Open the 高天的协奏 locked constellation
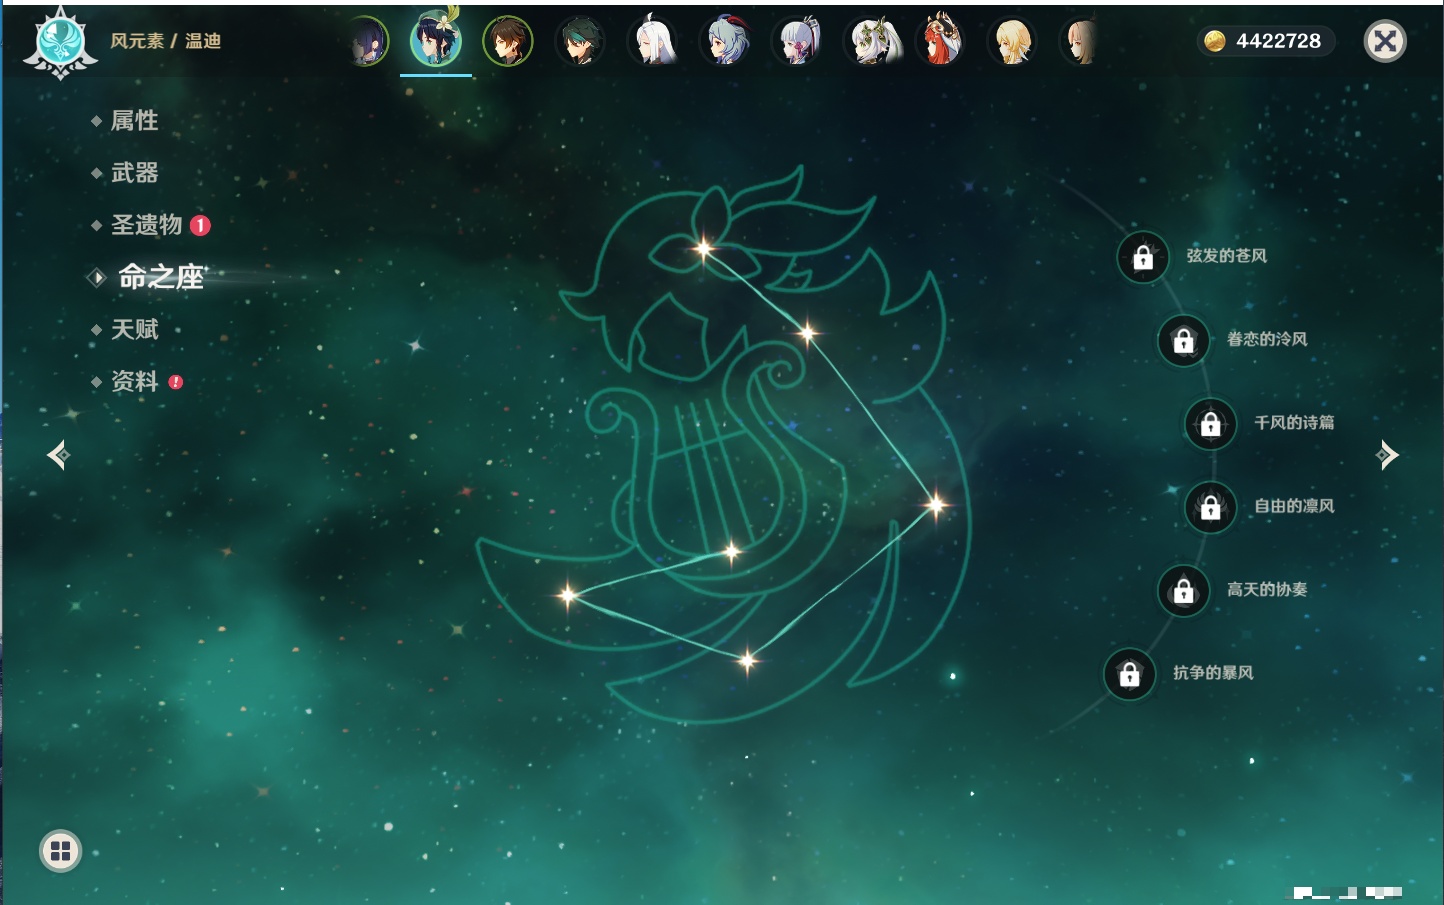This screenshot has width=1444, height=905. 1183,591
